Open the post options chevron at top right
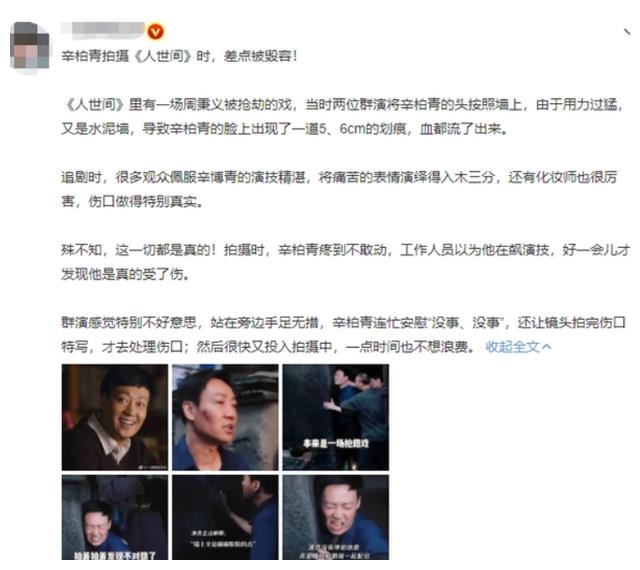Screen dimensions: 640x570 click(627, 32)
